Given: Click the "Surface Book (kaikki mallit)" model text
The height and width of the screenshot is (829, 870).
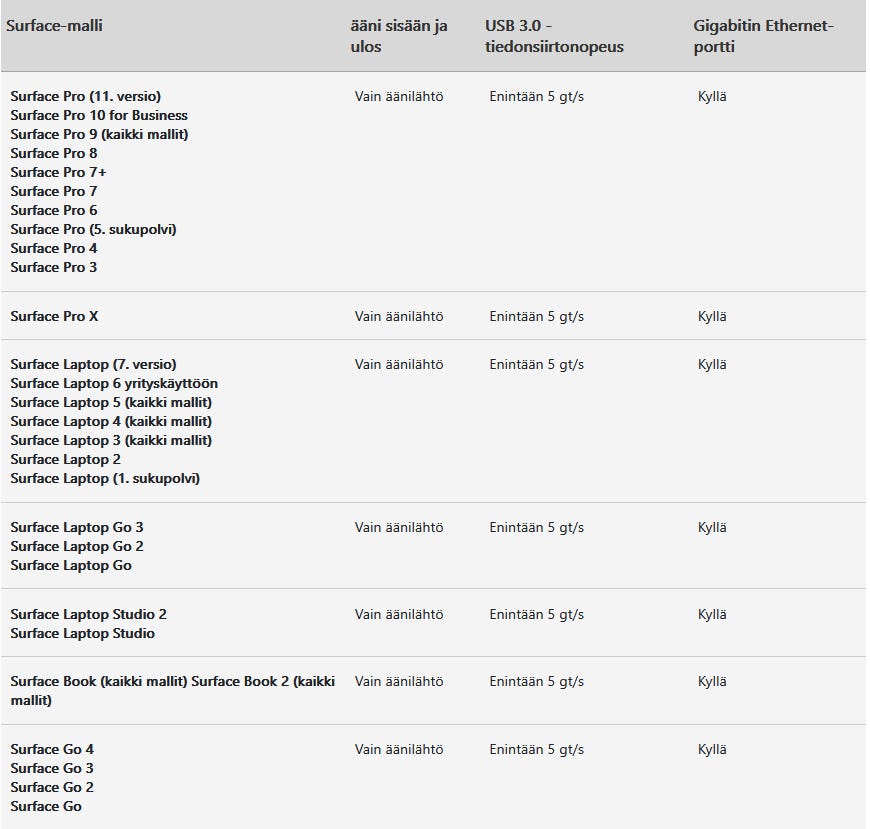Looking at the screenshot, I should pos(99,681).
